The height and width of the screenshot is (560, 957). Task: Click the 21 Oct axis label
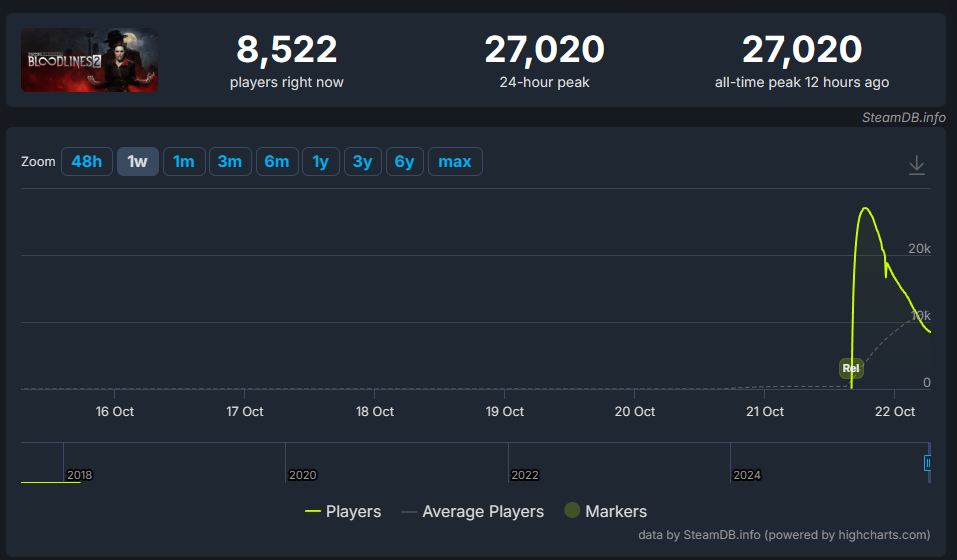(765, 412)
